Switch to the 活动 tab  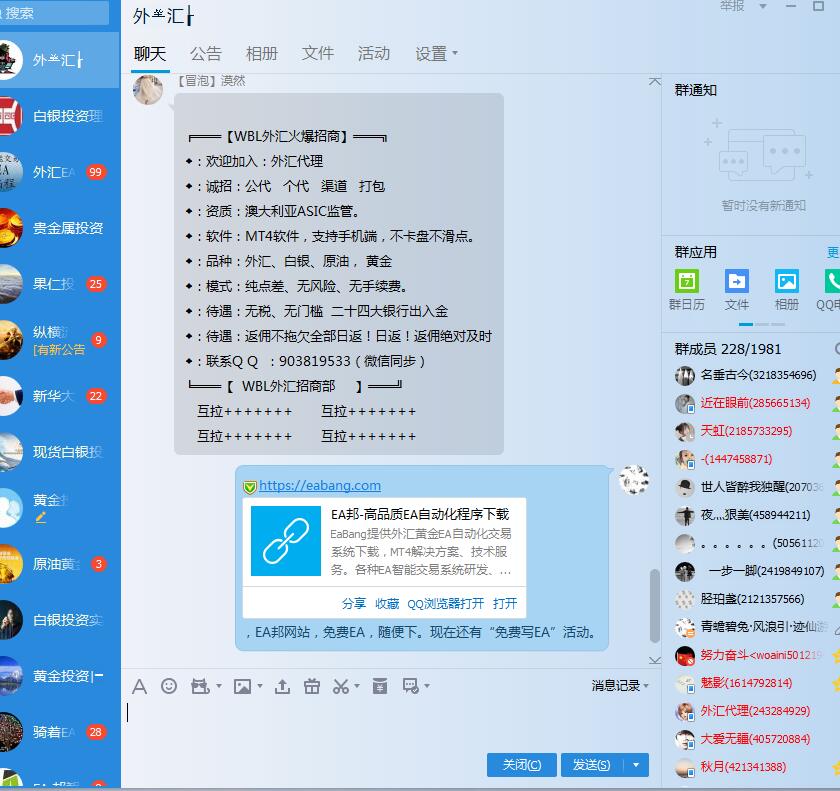[374, 54]
